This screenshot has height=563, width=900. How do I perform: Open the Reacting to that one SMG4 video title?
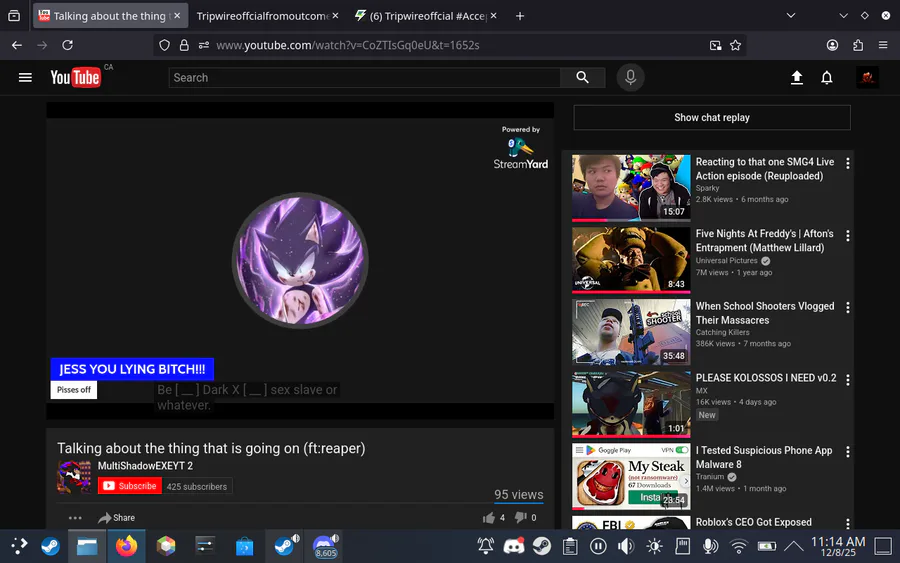765,169
